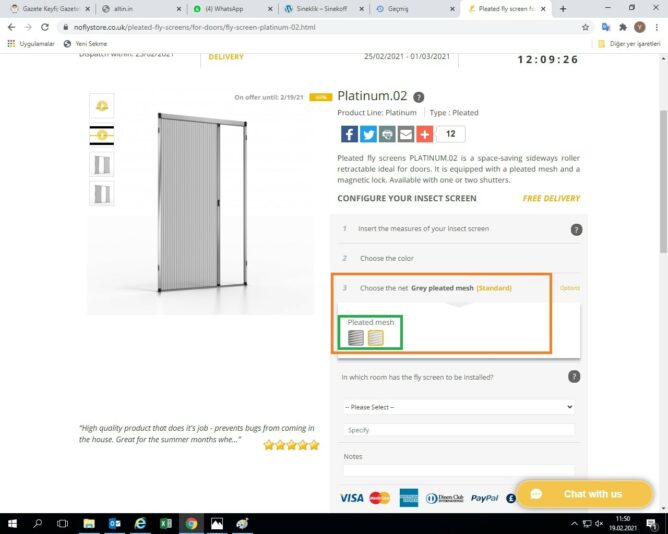Switch to the Sineklik – Sinekoff tab

(x=322, y=9)
